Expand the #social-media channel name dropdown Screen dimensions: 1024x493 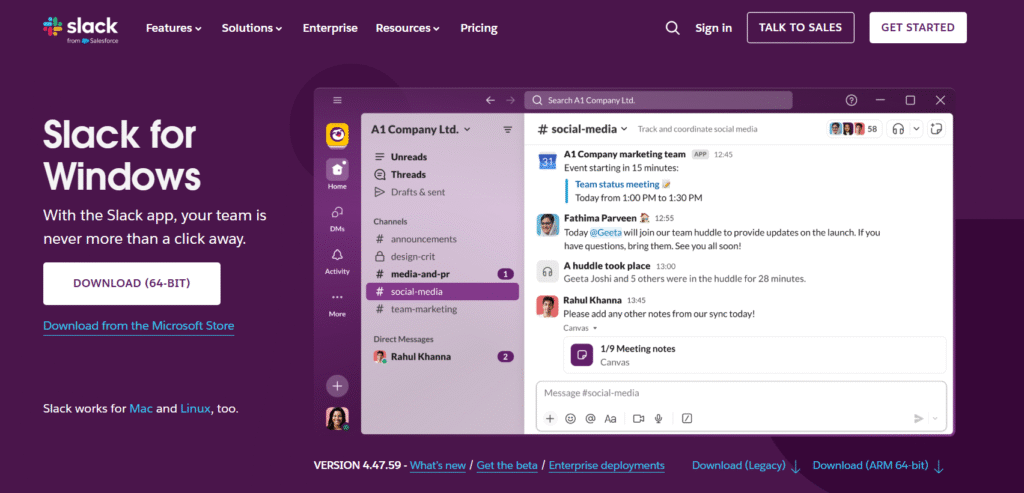[583, 129]
